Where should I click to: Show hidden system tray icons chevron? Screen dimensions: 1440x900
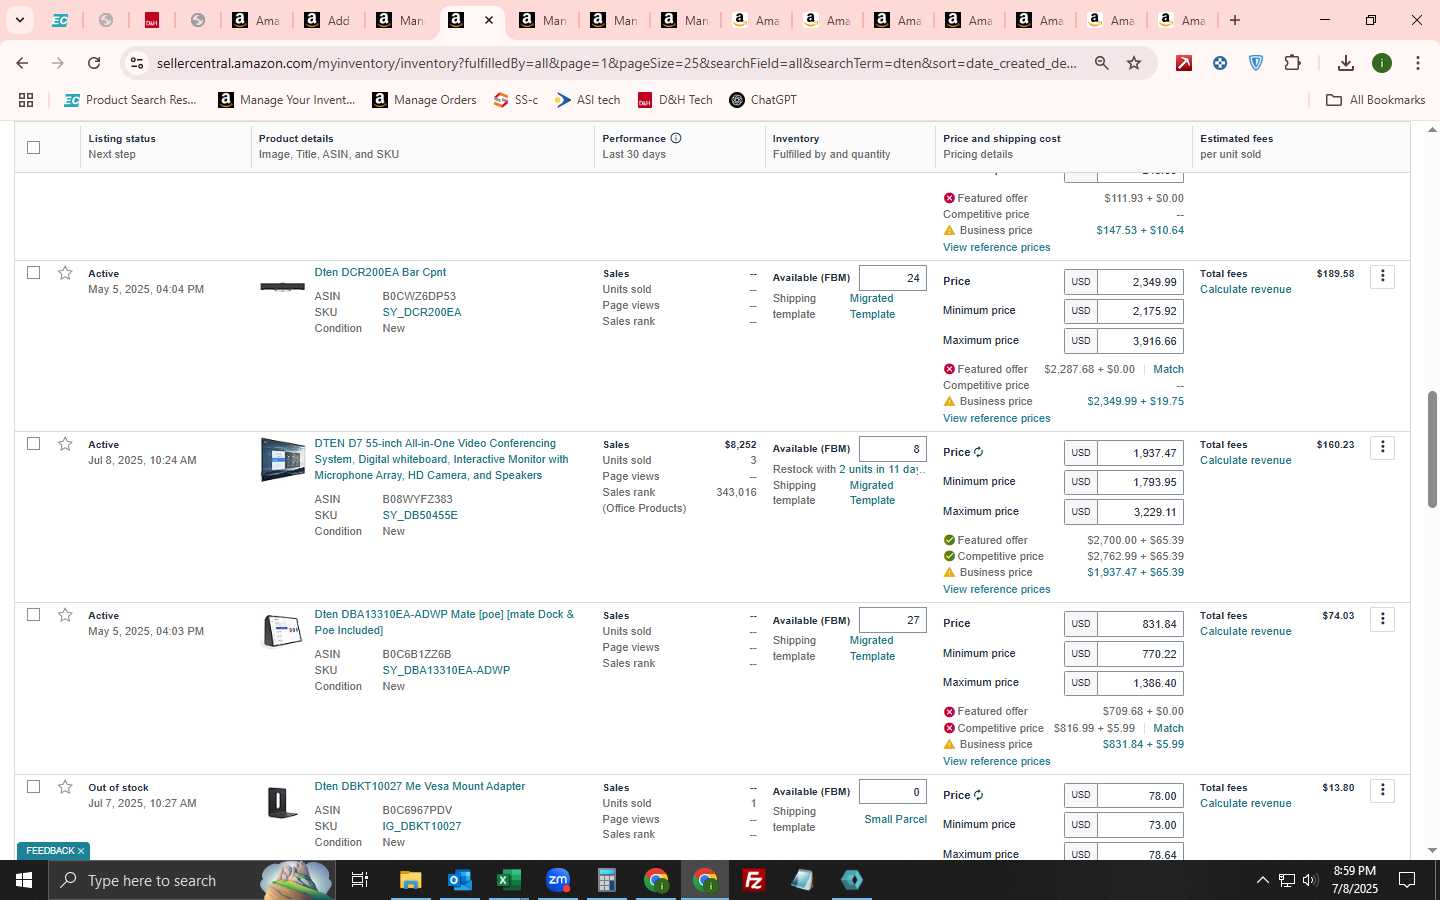click(x=1262, y=880)
